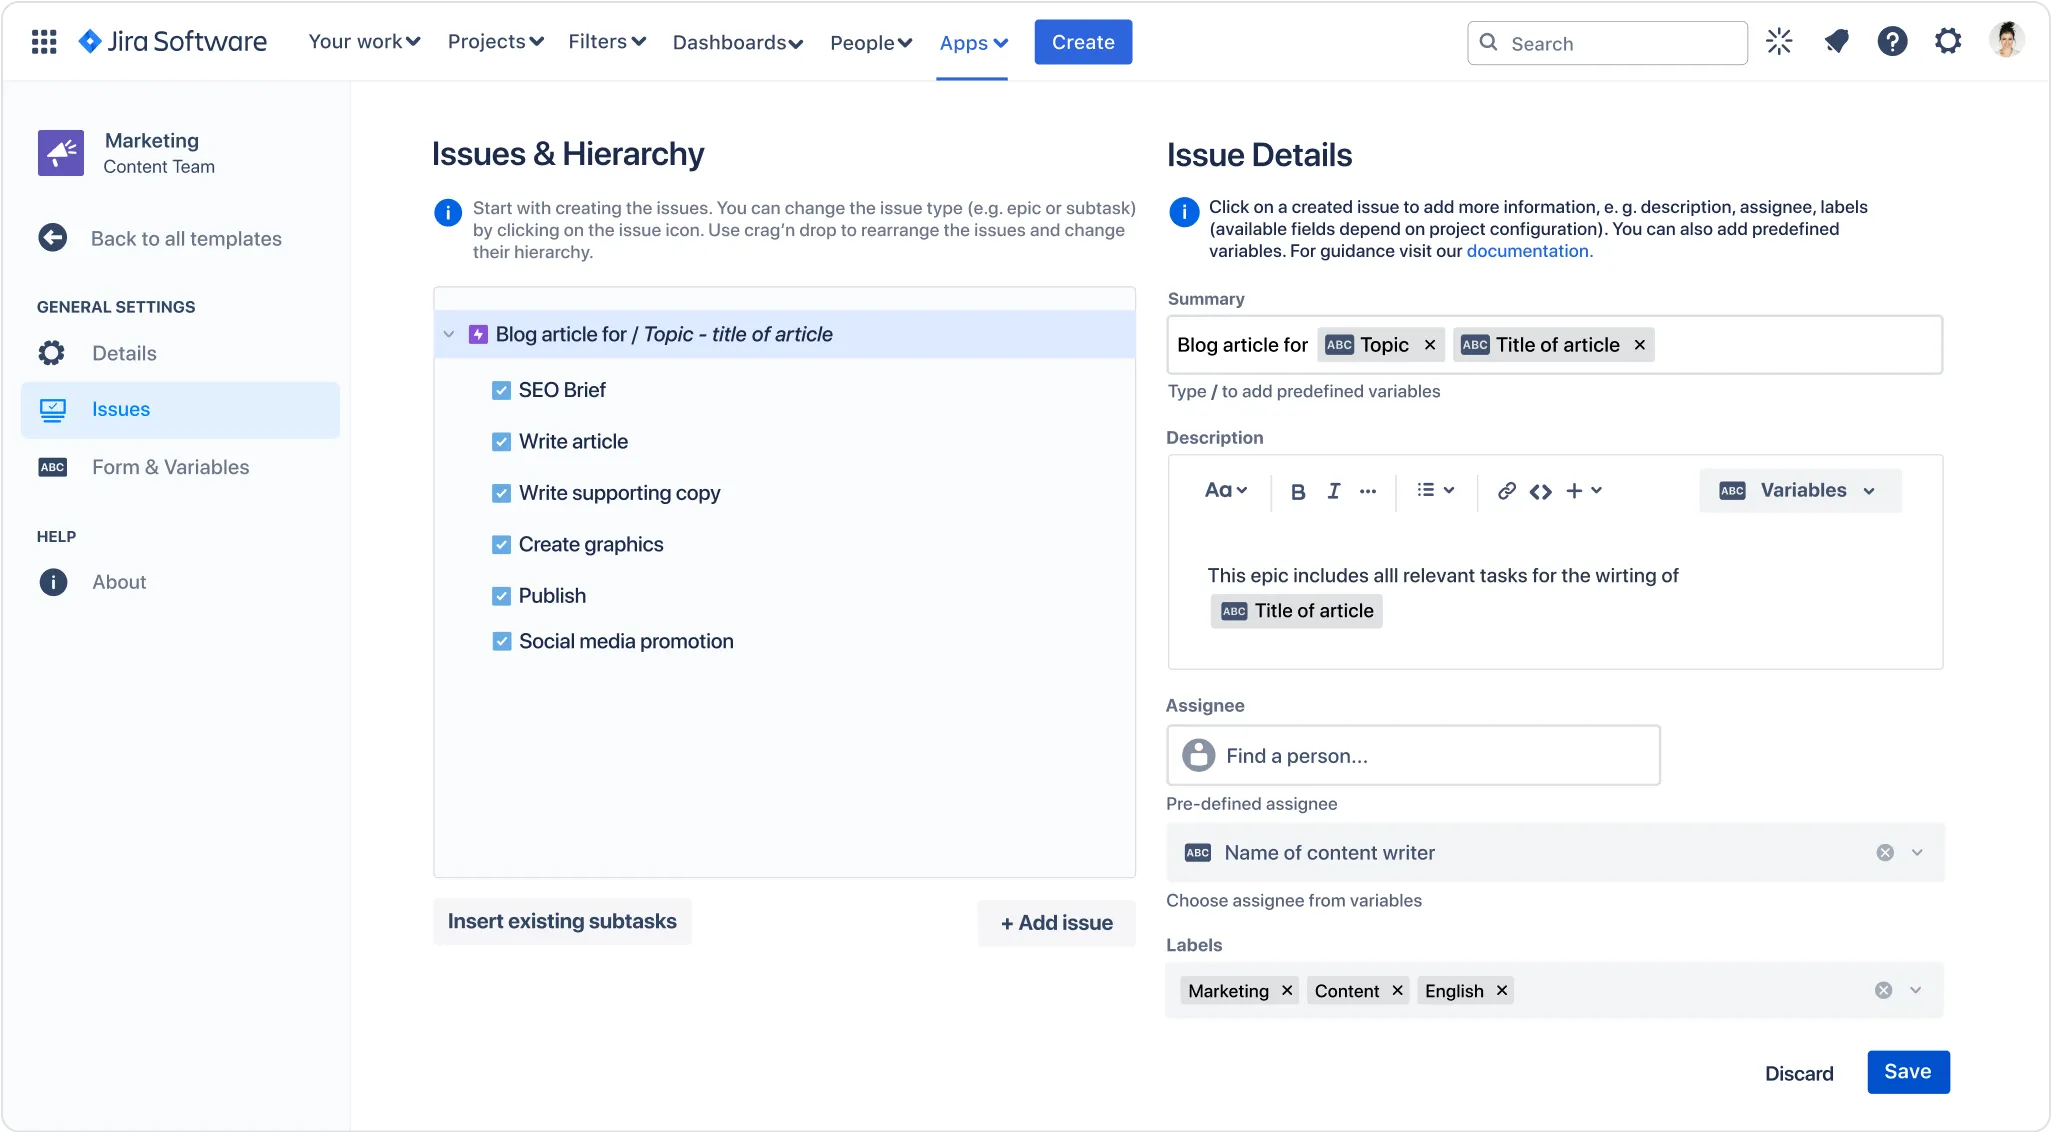The height and width of the screenshot is (1132, 2051).
Task: Toggle the Write supporting copy checkbox
Action: pyautogui.click(x=501, y=493)
